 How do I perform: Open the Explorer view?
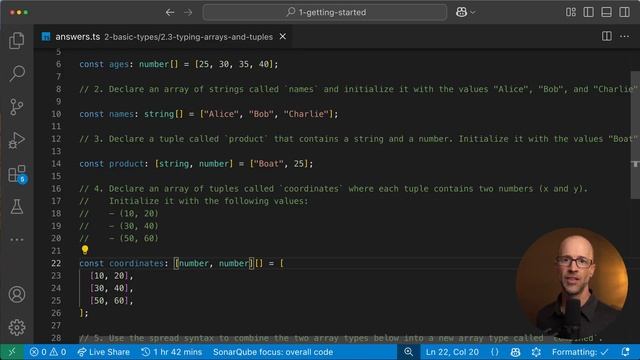17,40
